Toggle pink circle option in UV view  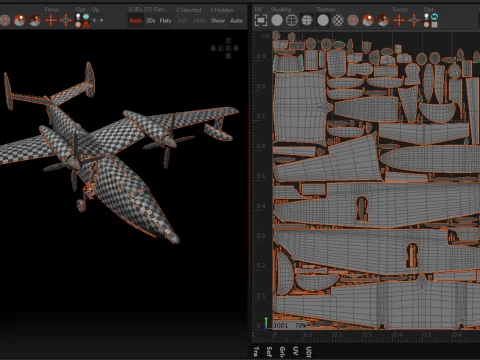(x=426, y=24)
